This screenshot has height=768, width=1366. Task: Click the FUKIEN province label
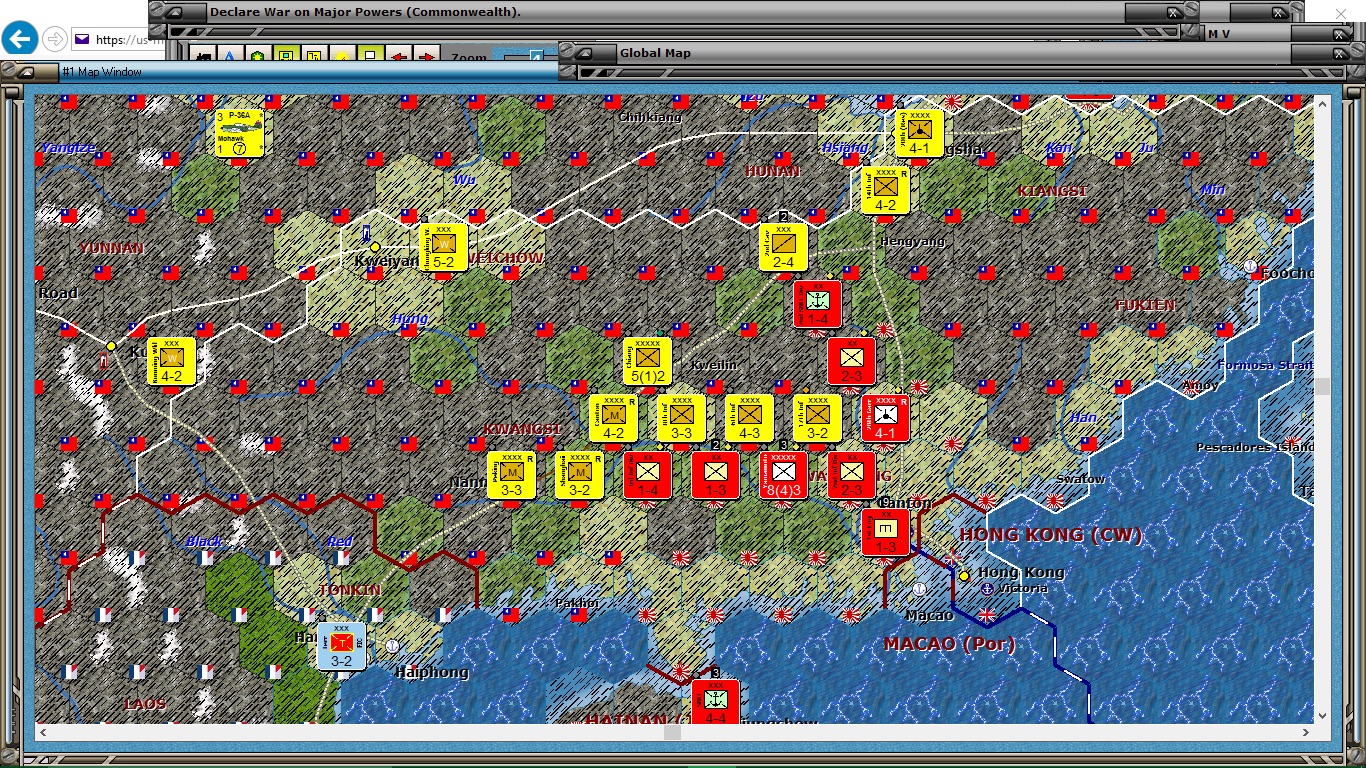[x=1146, y=305]
